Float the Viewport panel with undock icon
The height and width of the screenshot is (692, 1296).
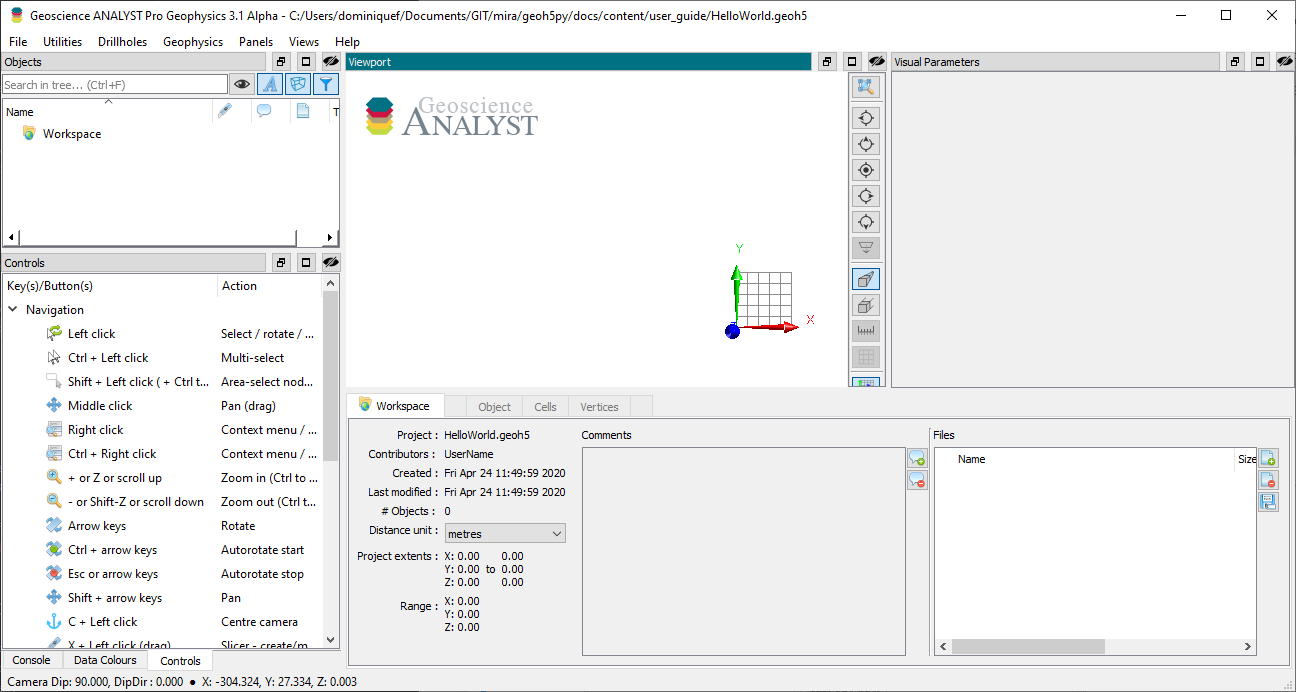[827, 62]
